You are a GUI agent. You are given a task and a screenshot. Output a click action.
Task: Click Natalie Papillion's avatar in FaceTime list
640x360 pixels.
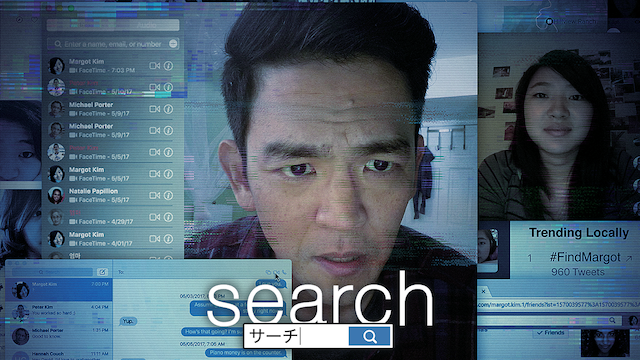[56, 196]
